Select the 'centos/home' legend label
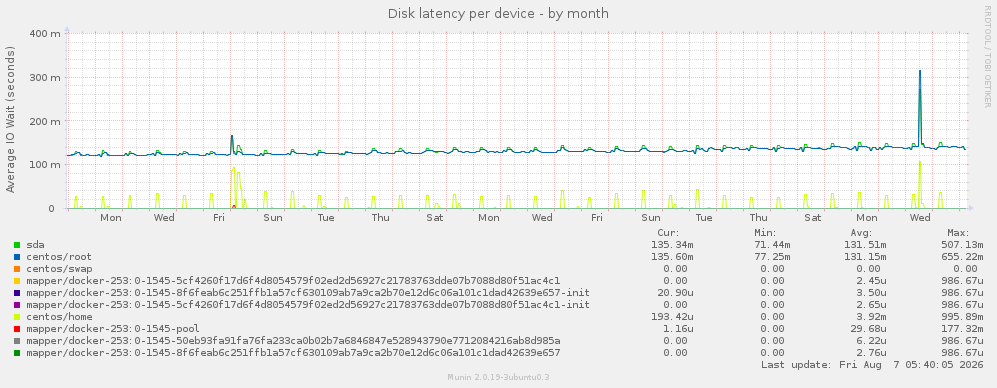997x388 pixels. coord(59,317)
